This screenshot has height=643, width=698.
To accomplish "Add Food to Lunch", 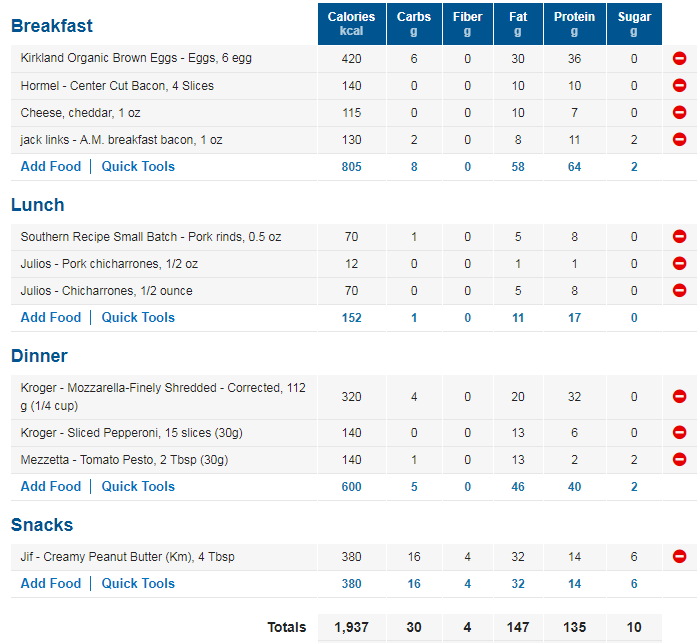I will tap(51, 317).
